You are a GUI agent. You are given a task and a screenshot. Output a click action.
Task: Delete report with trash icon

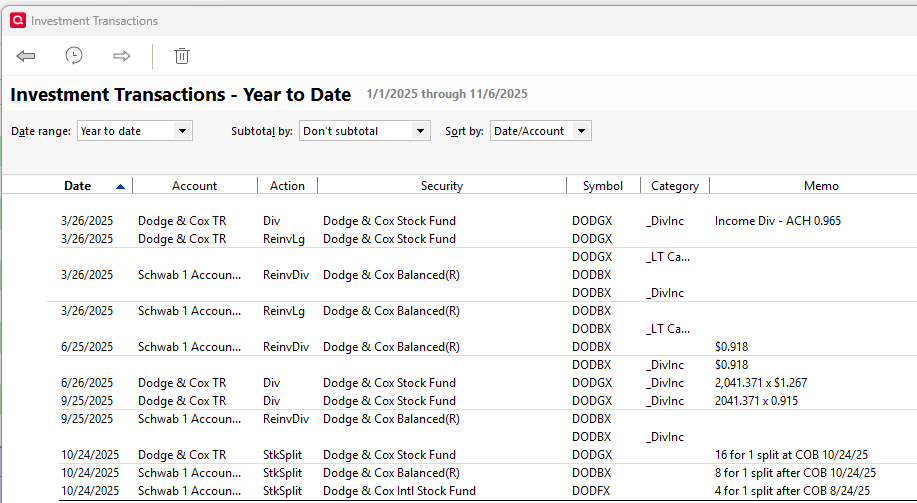coord(182,56)
